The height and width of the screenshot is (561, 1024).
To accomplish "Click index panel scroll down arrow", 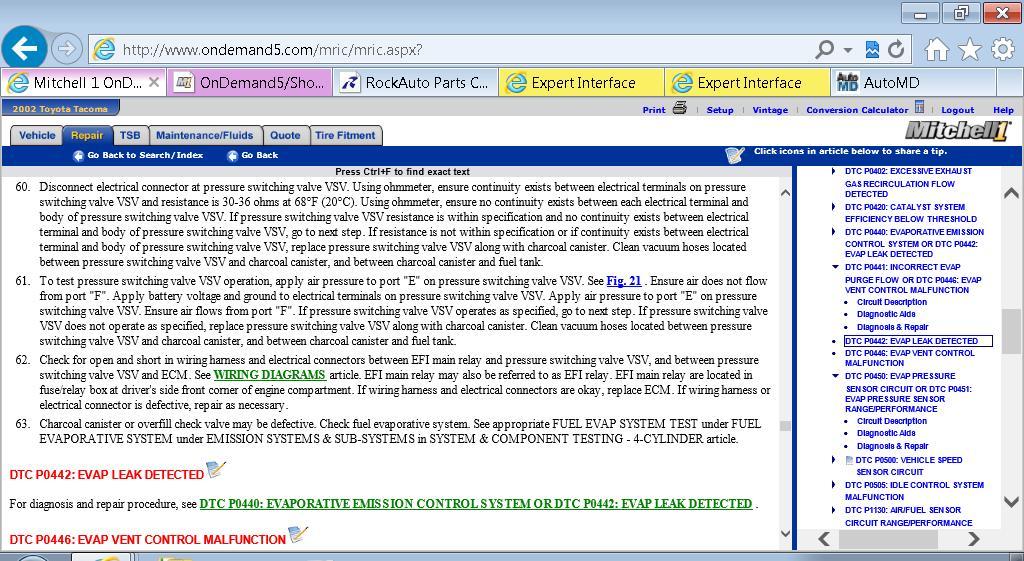I will tap(1011, 502).
